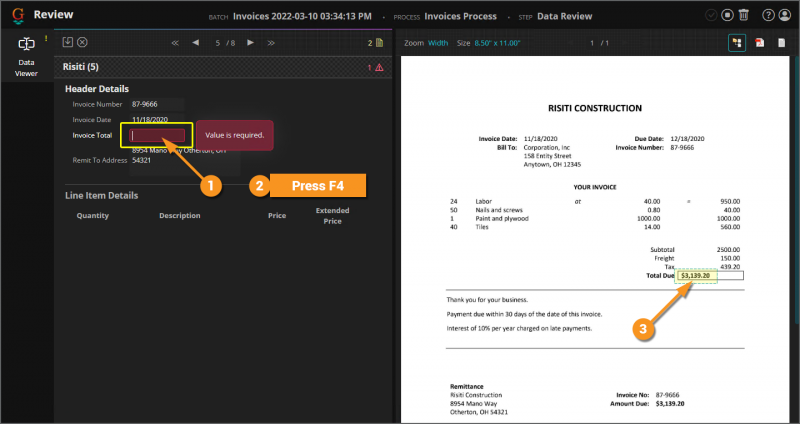Open help with the question mark icon
Viewport: 800px width, 424px height.
[768, 15]
